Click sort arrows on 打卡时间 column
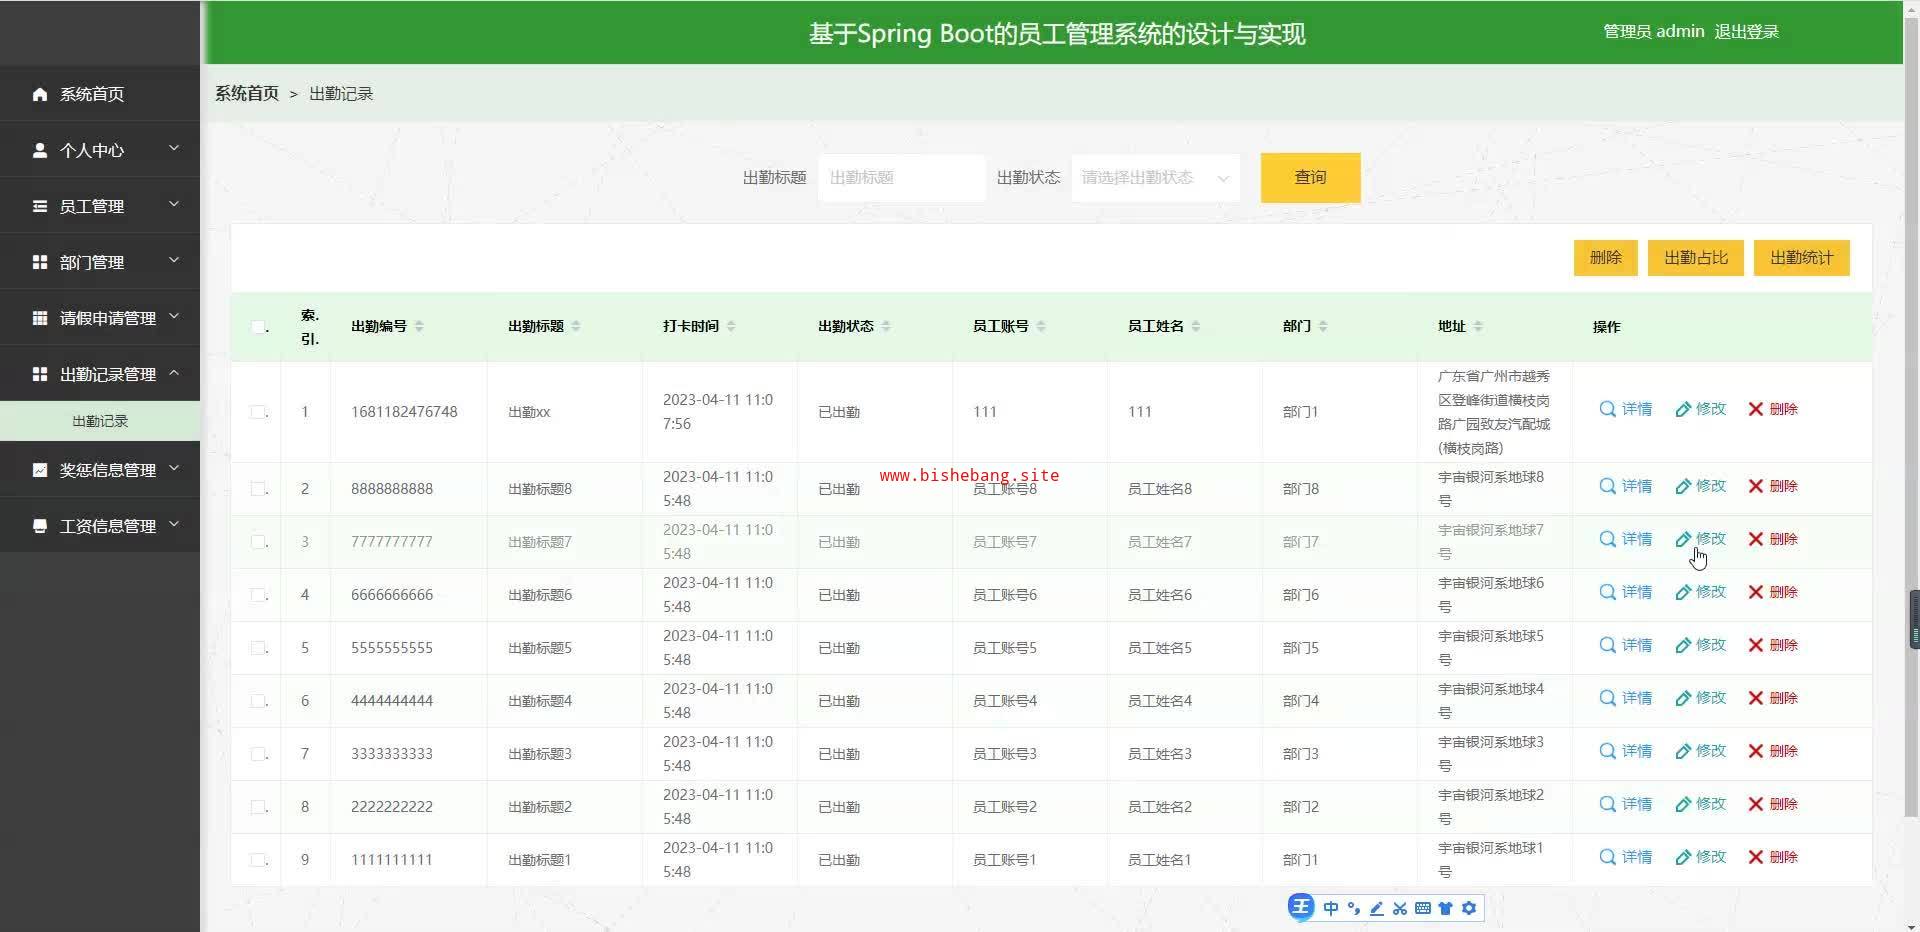1920x932 pixels. click(731, 326)
